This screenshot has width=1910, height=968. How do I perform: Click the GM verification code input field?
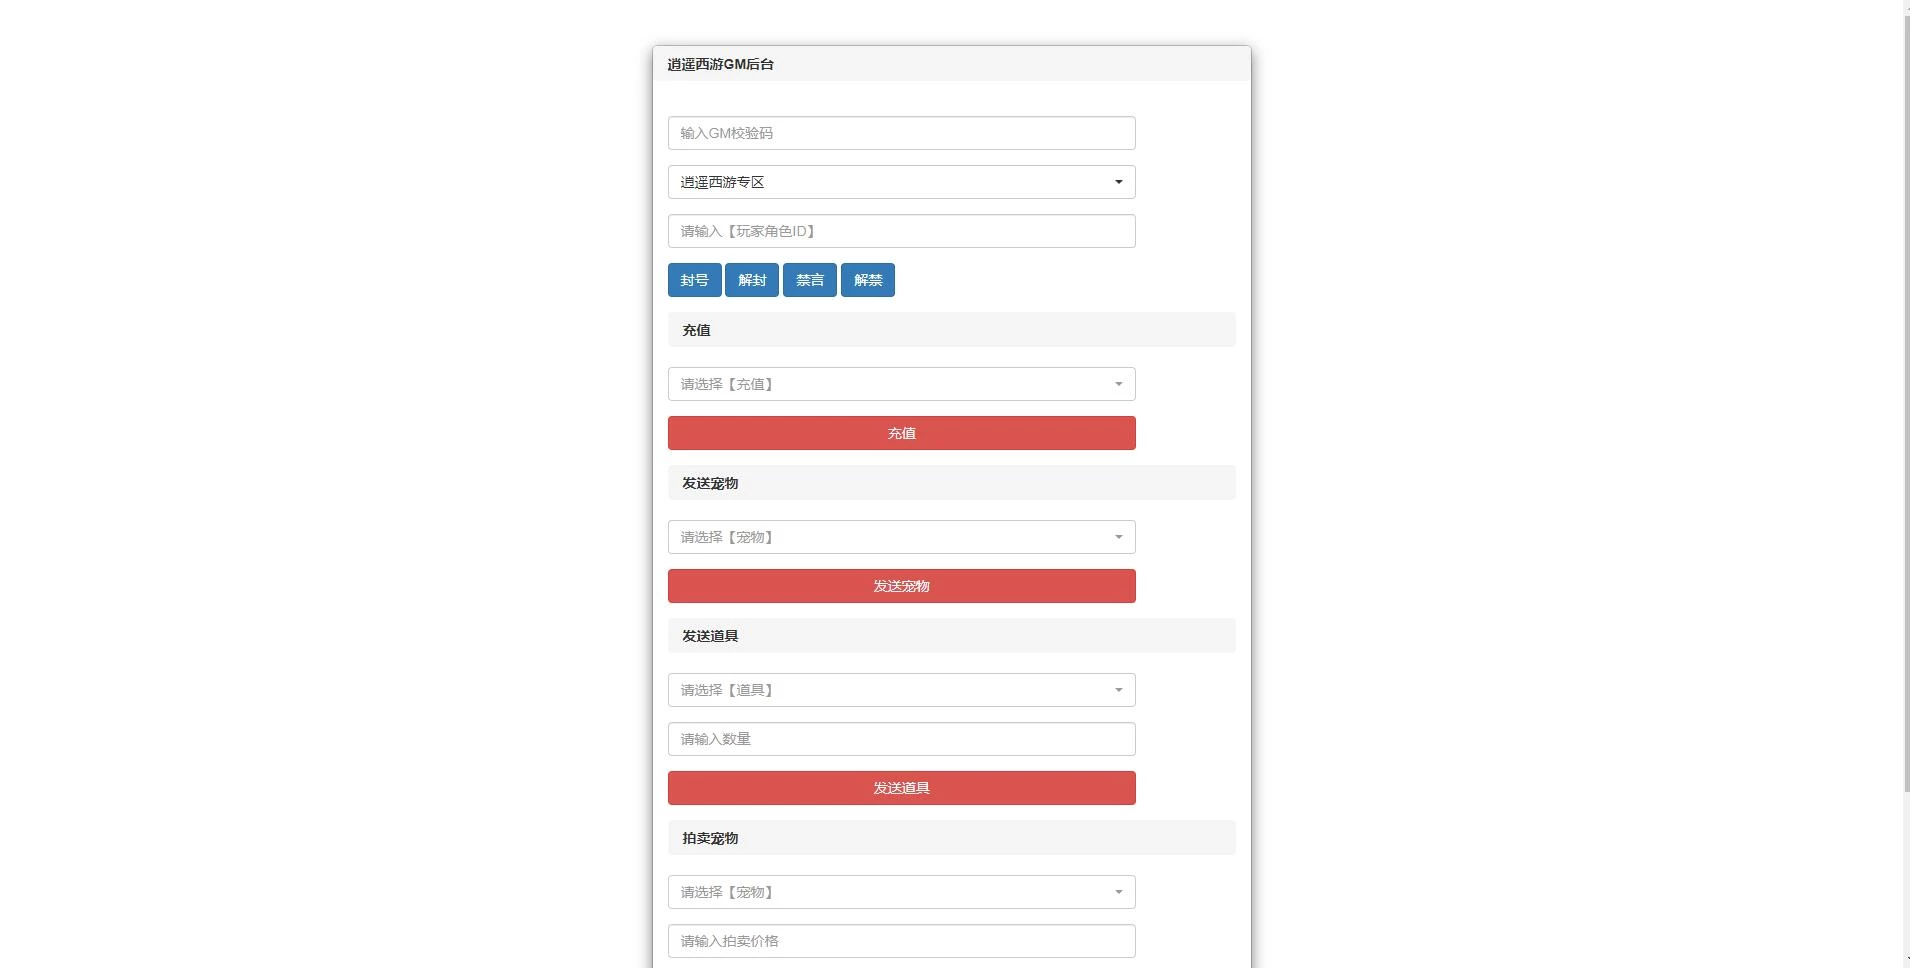[x=901, y=133]
